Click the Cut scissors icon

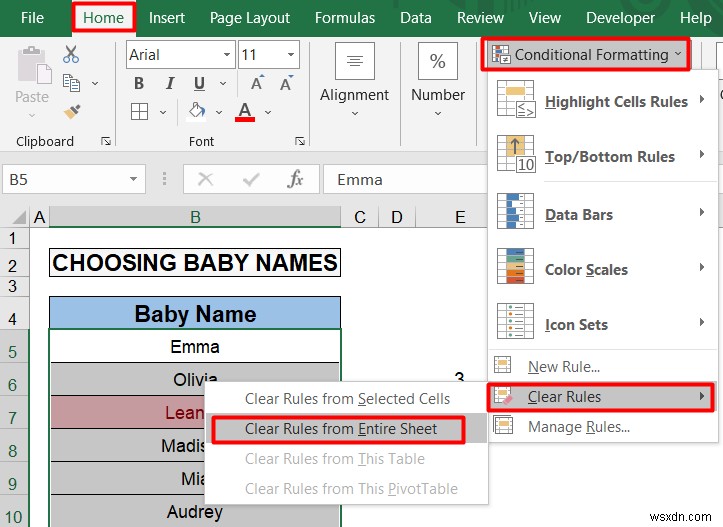(x=71, y=54)
